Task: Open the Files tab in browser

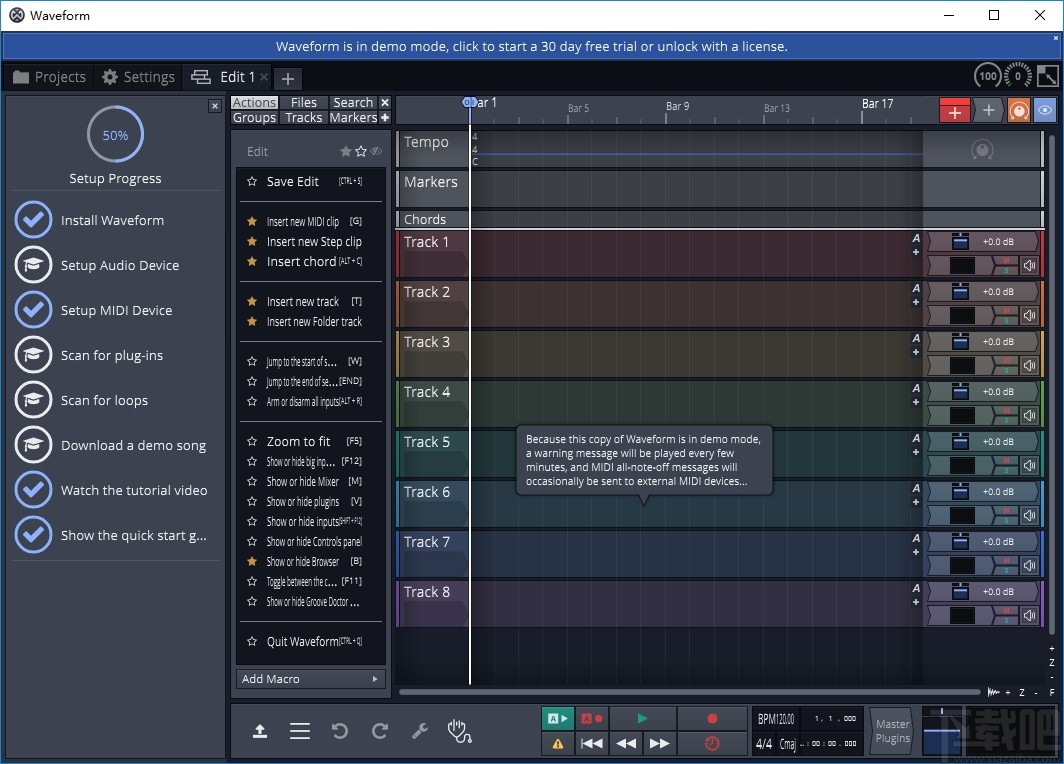Action: click(304, 102)
